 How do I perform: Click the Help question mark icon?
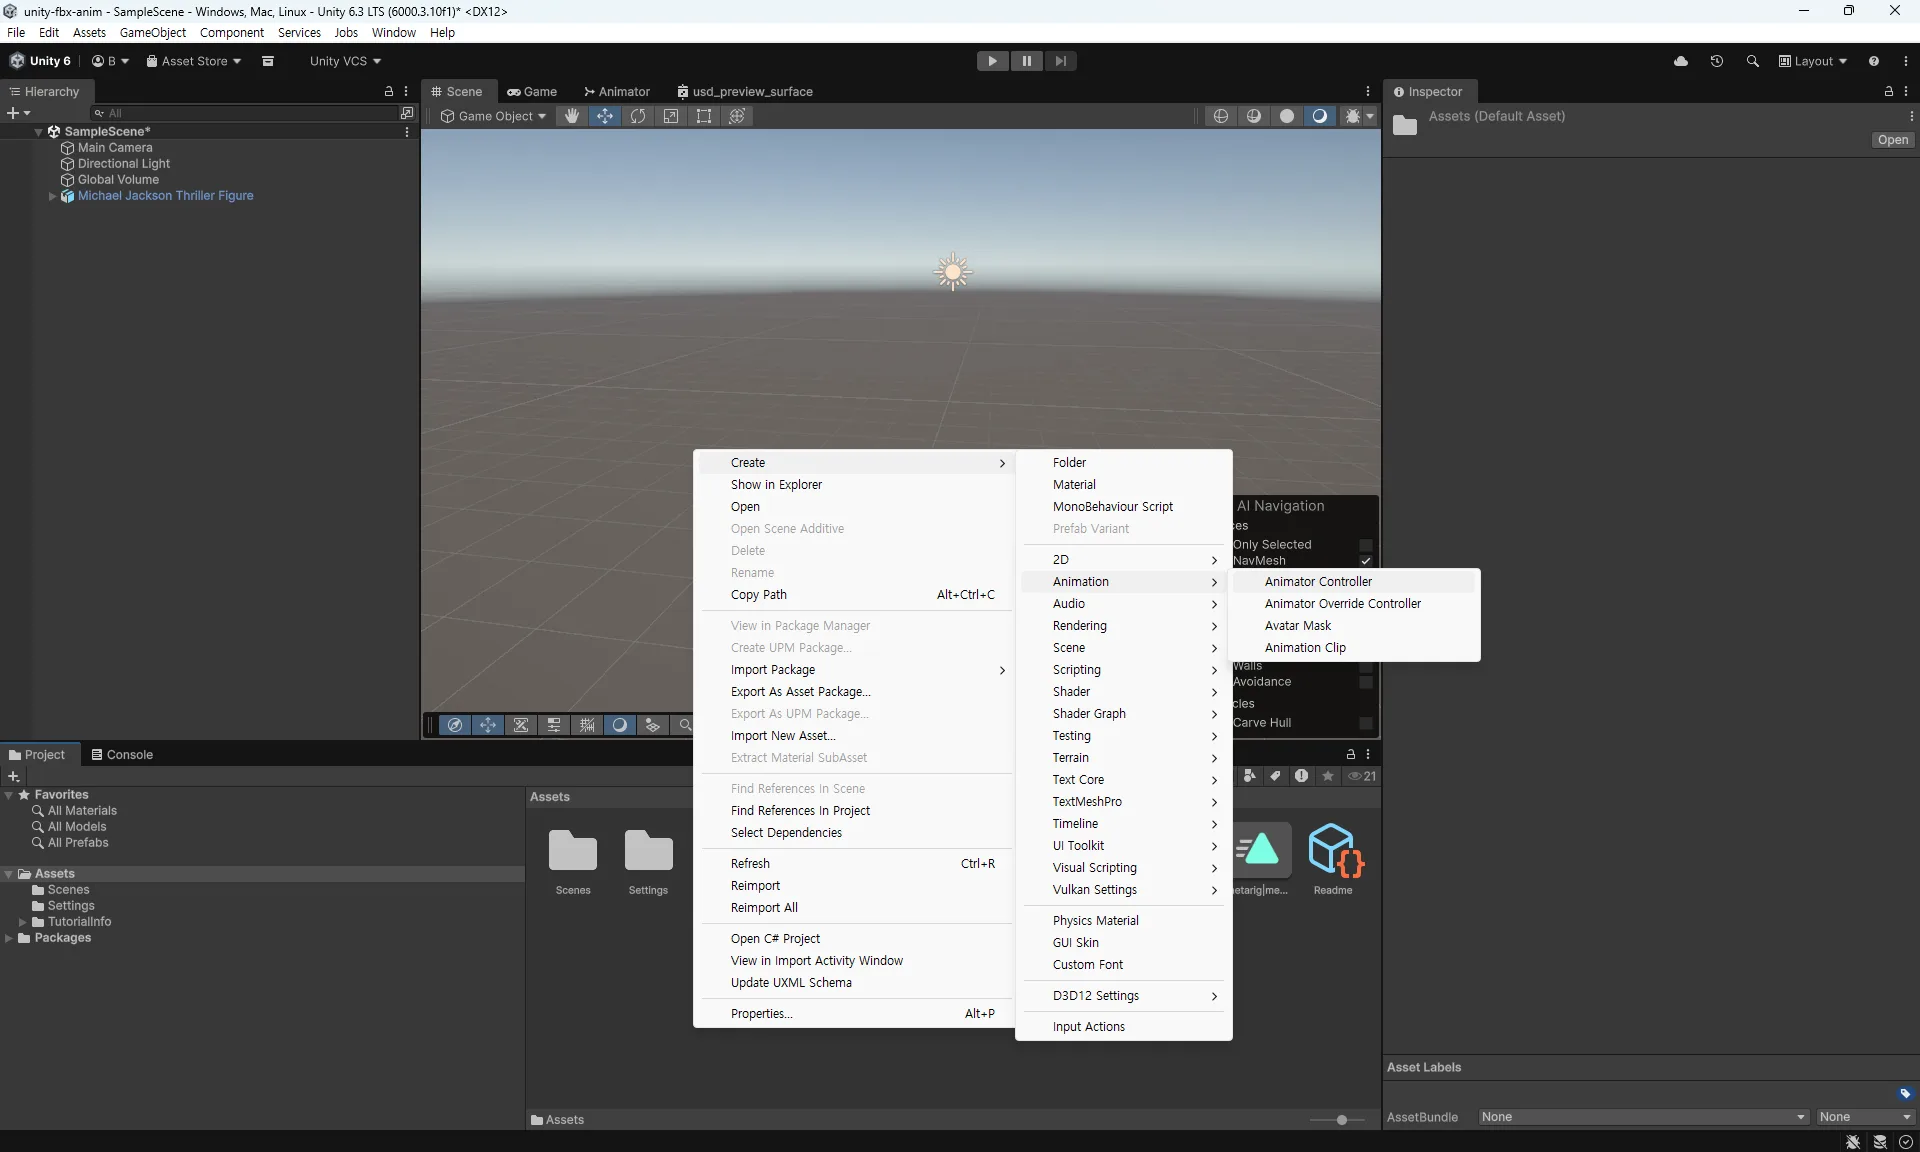(1874, 61)
